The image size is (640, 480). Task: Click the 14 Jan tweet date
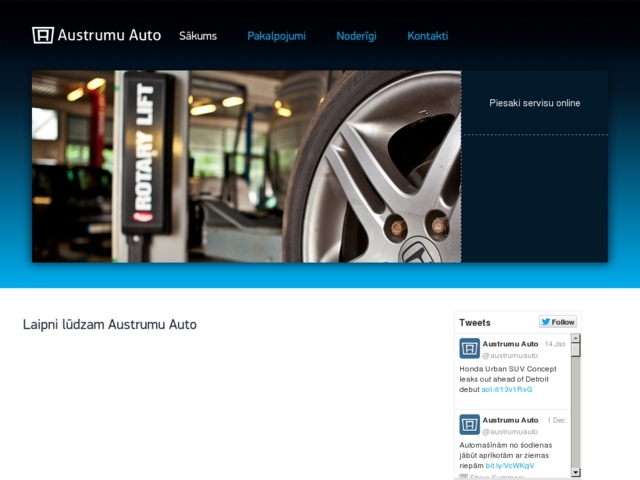[x=555, y=344]
